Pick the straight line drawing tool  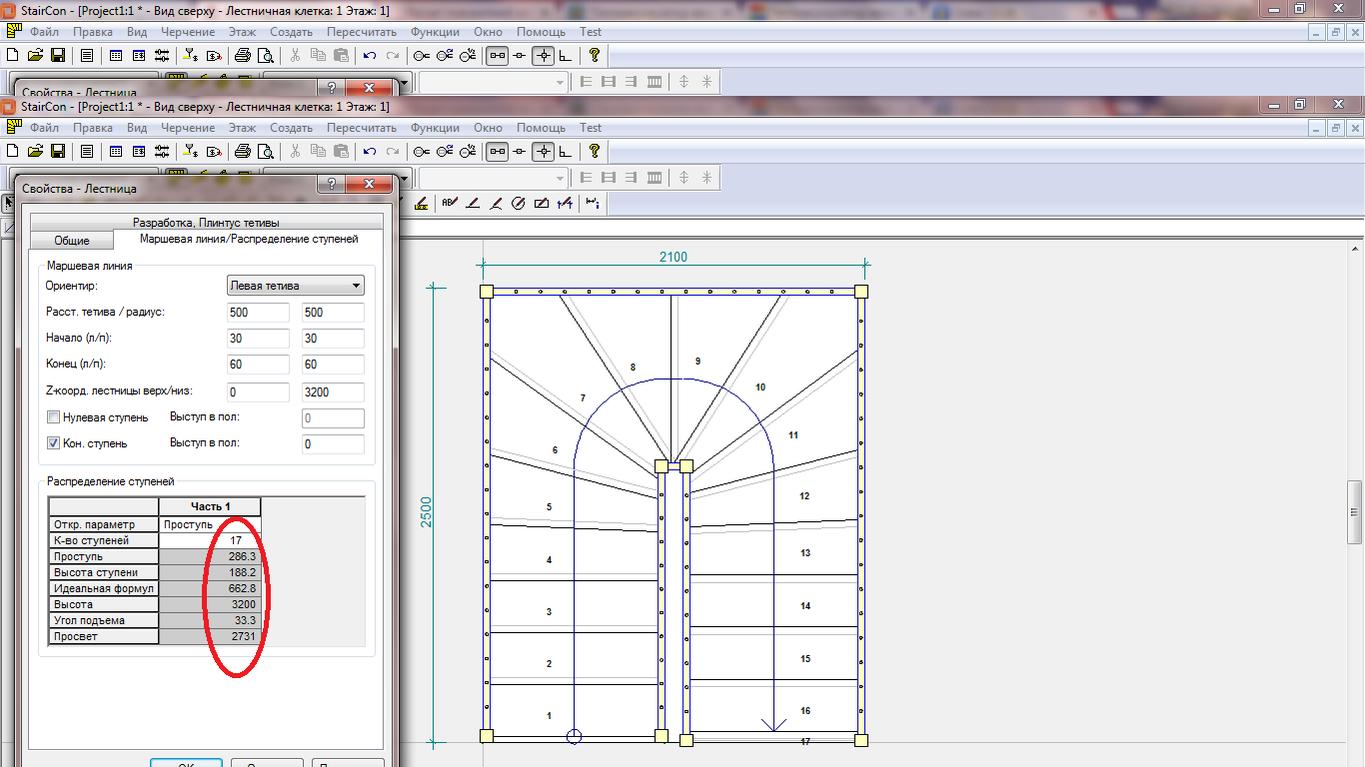click(x=473, y=203)
